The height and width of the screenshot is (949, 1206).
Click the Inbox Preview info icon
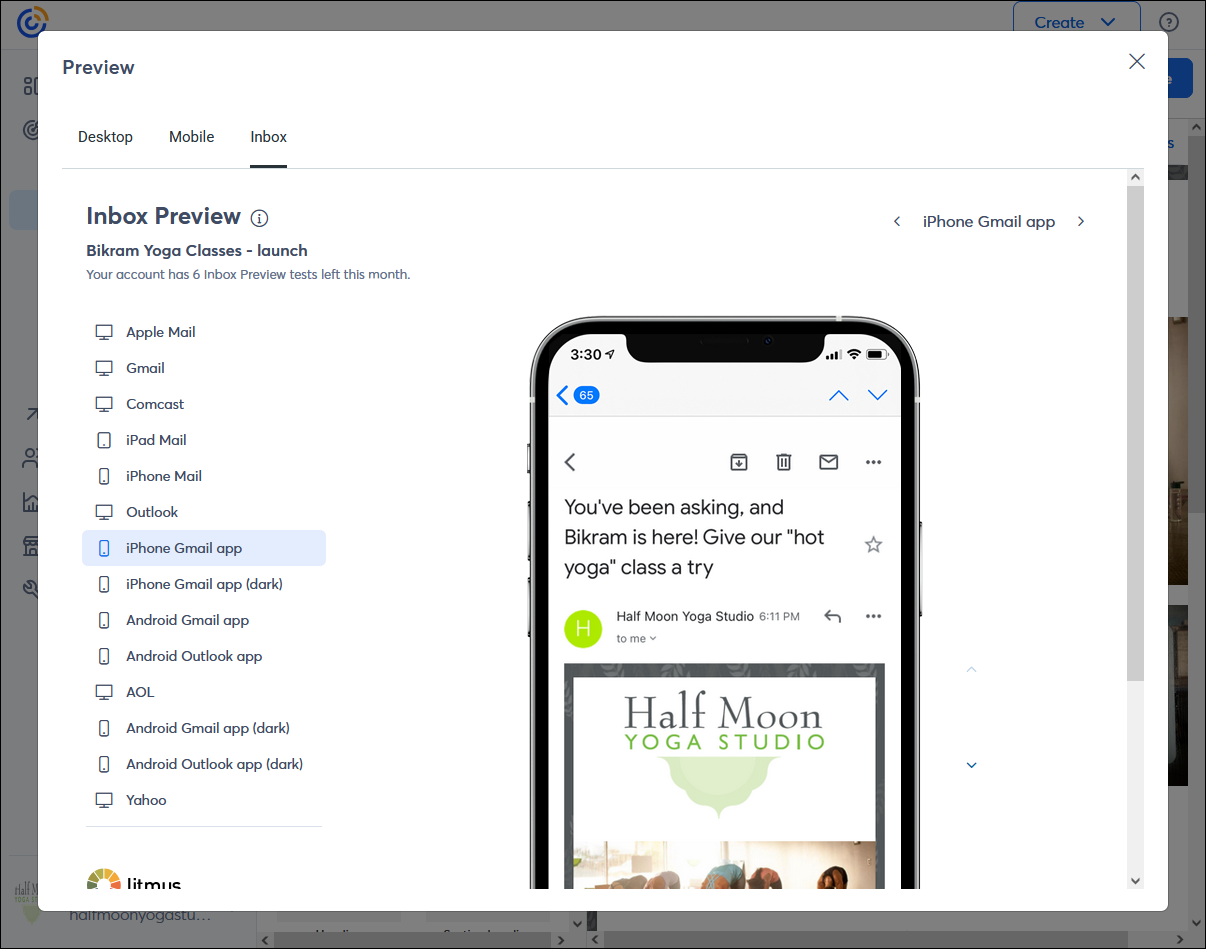[x=259, y=218]
